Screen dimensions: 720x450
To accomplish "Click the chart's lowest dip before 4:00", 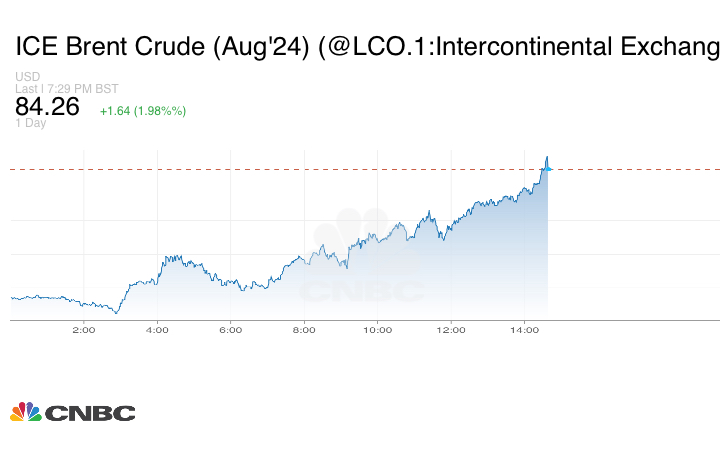I will [117, 312].
